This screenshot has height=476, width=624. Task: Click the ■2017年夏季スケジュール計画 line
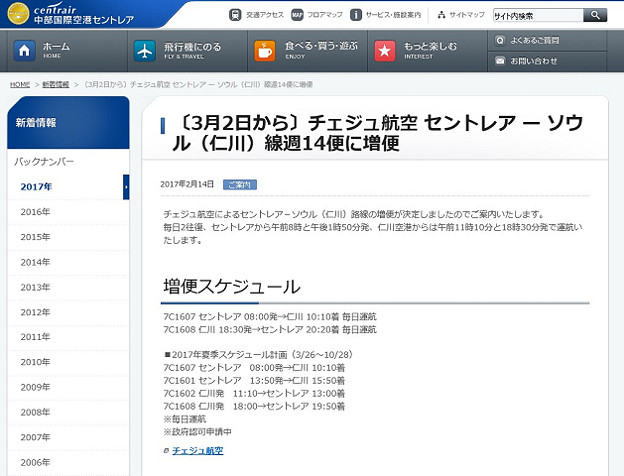tap(259, 355)
